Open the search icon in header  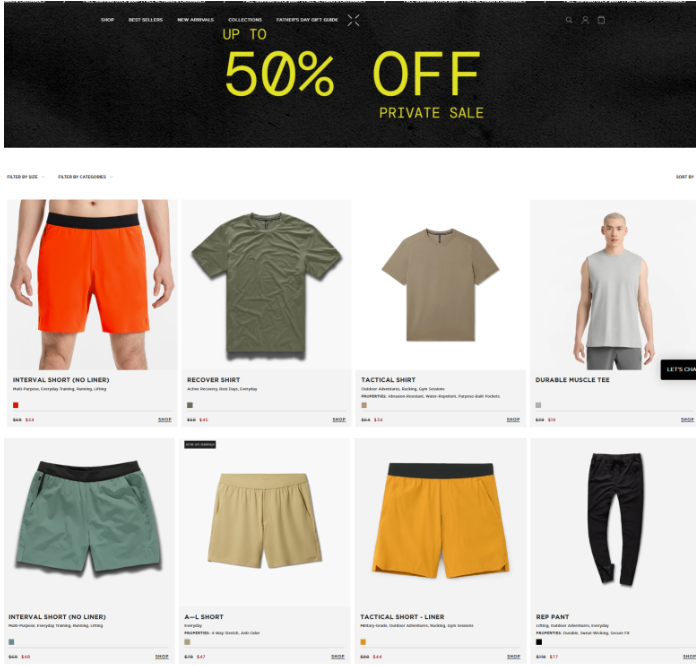pos(569,20)
